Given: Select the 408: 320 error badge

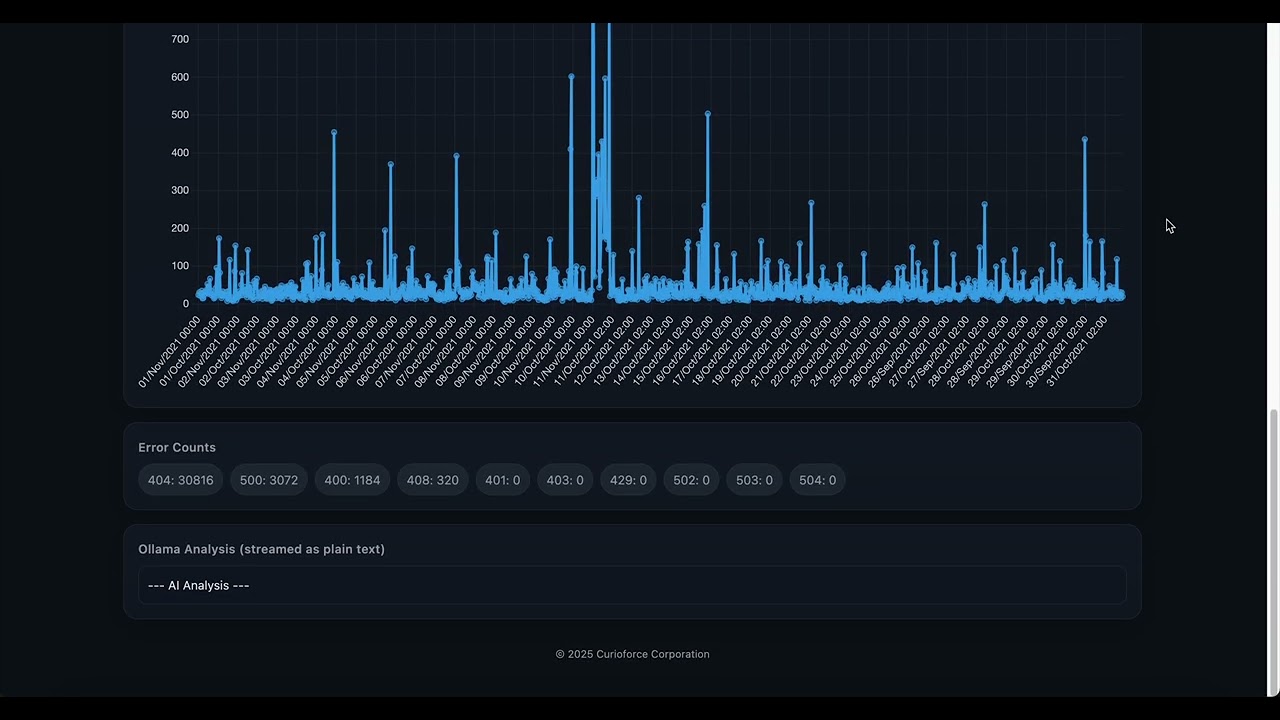Looking at the screenshot, I should pos(433,480).
